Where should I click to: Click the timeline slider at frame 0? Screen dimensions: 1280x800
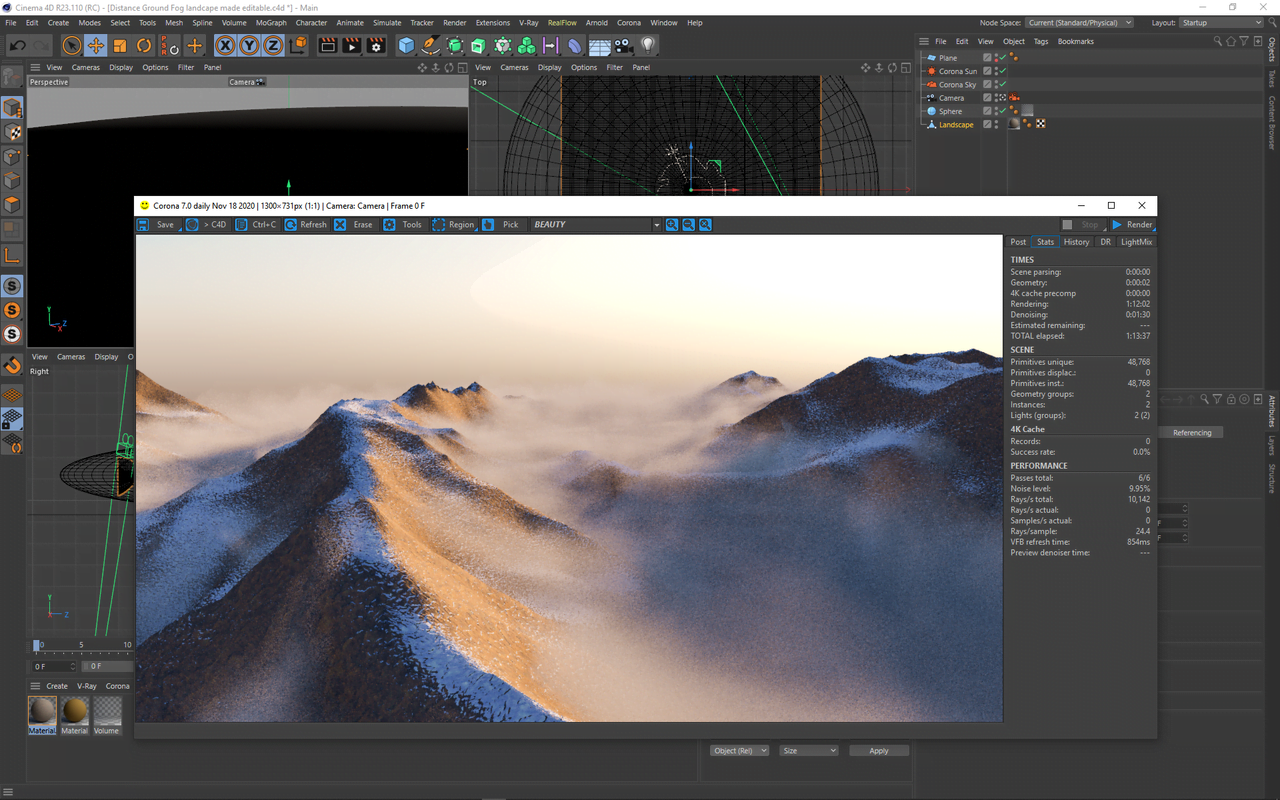coord(37,646)
